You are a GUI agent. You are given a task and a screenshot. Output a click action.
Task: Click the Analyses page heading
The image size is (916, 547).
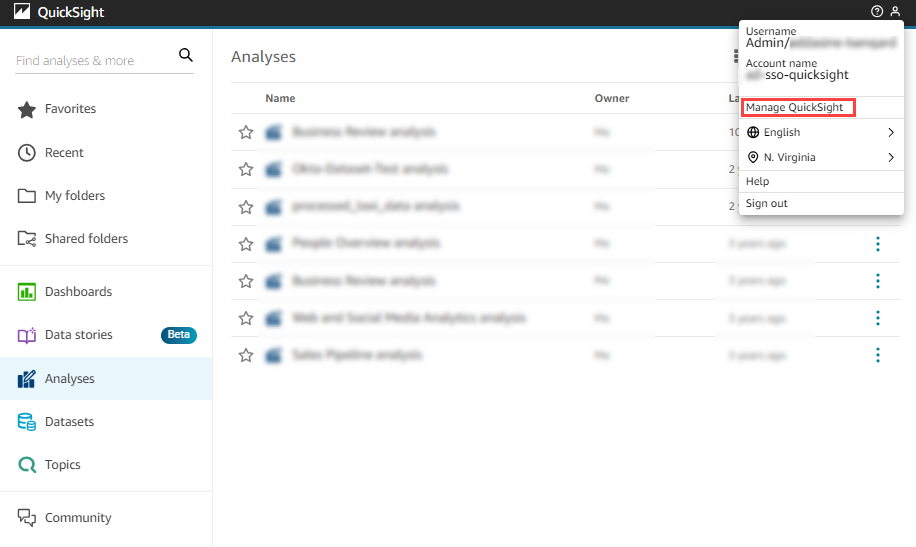263,57
